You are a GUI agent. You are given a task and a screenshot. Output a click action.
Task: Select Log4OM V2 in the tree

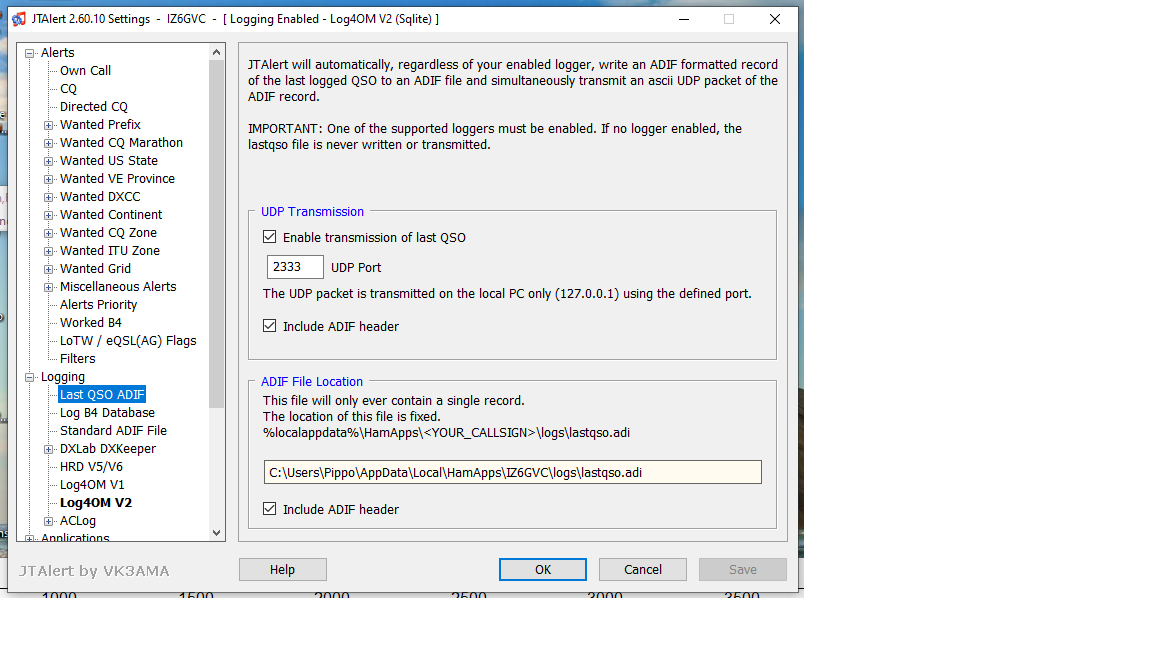click(96, 503)
